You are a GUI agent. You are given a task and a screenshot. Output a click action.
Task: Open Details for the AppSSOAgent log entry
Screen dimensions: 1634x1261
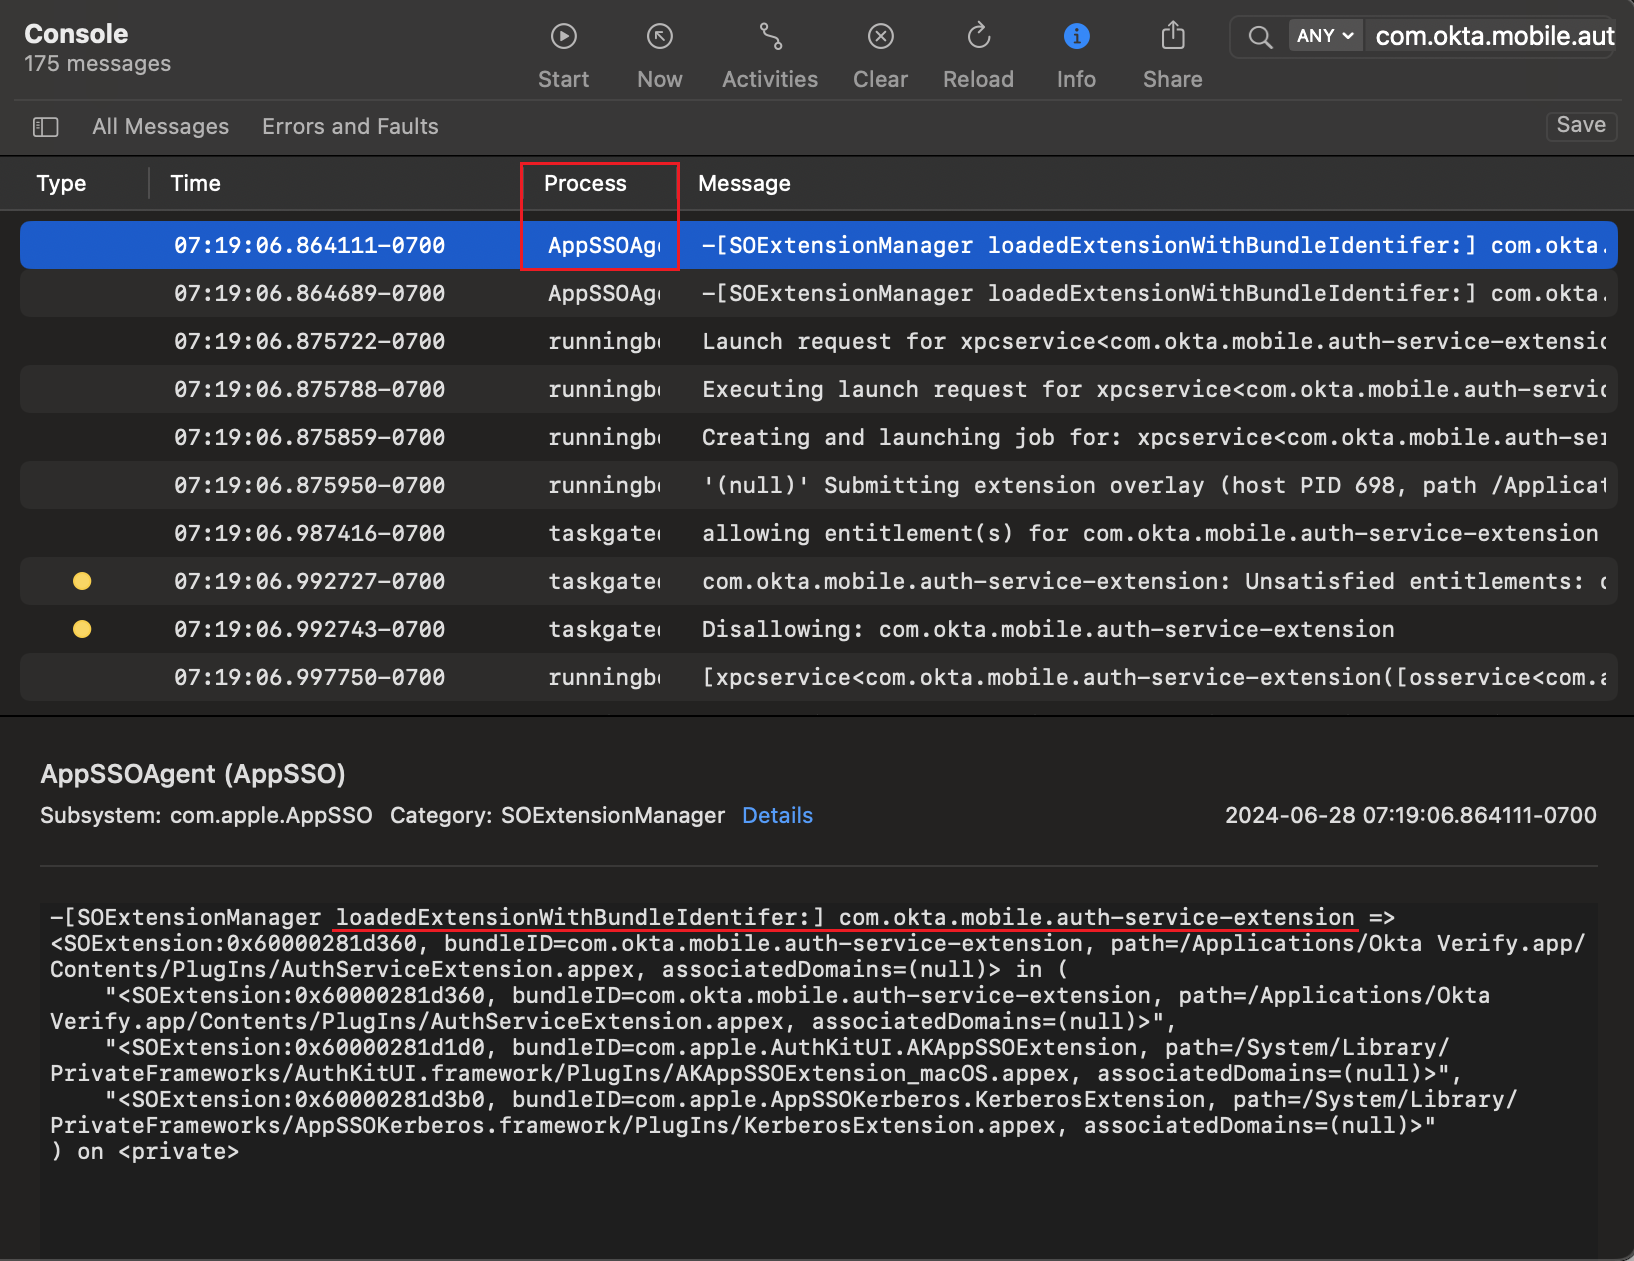click(x=777, y=815)
